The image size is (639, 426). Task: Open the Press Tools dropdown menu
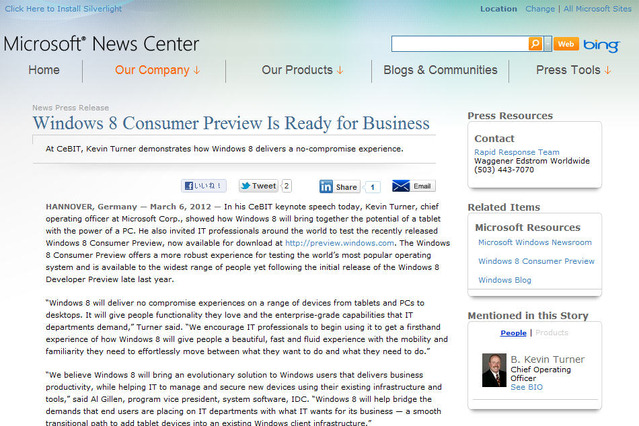[x=573, y=70]
